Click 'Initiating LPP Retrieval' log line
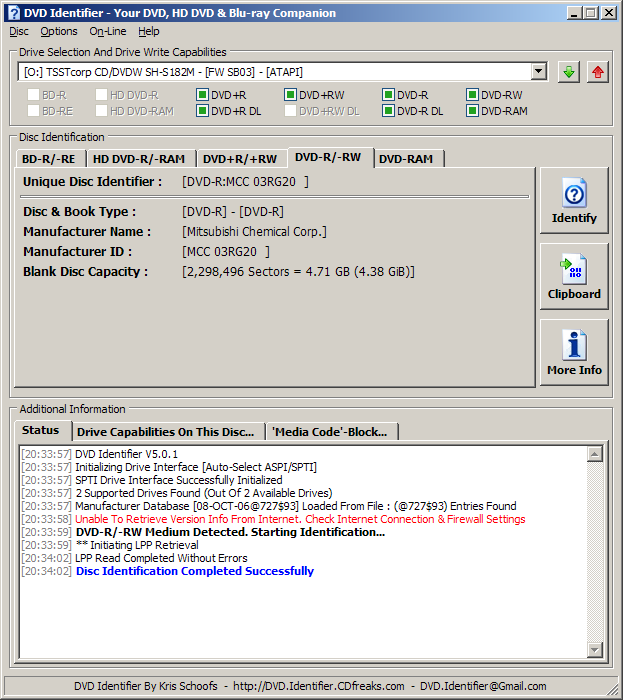The height and width of the screenshot is (700, 623). (137, 545)
